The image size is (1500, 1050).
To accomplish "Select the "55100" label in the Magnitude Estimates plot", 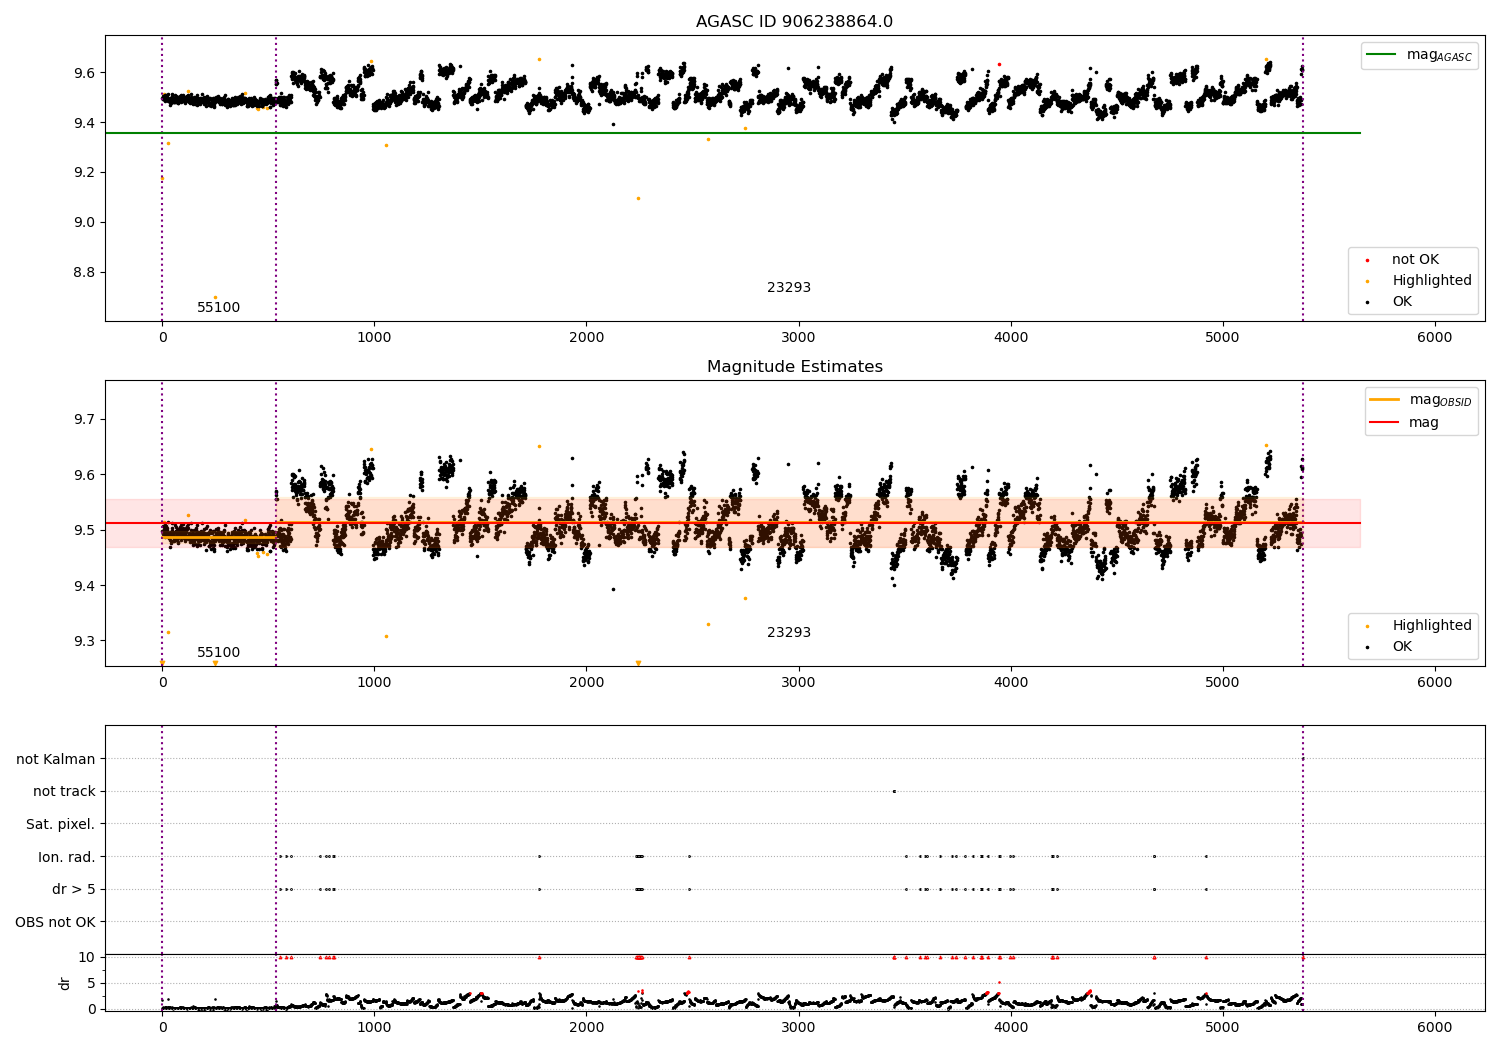I will (218, 653).
